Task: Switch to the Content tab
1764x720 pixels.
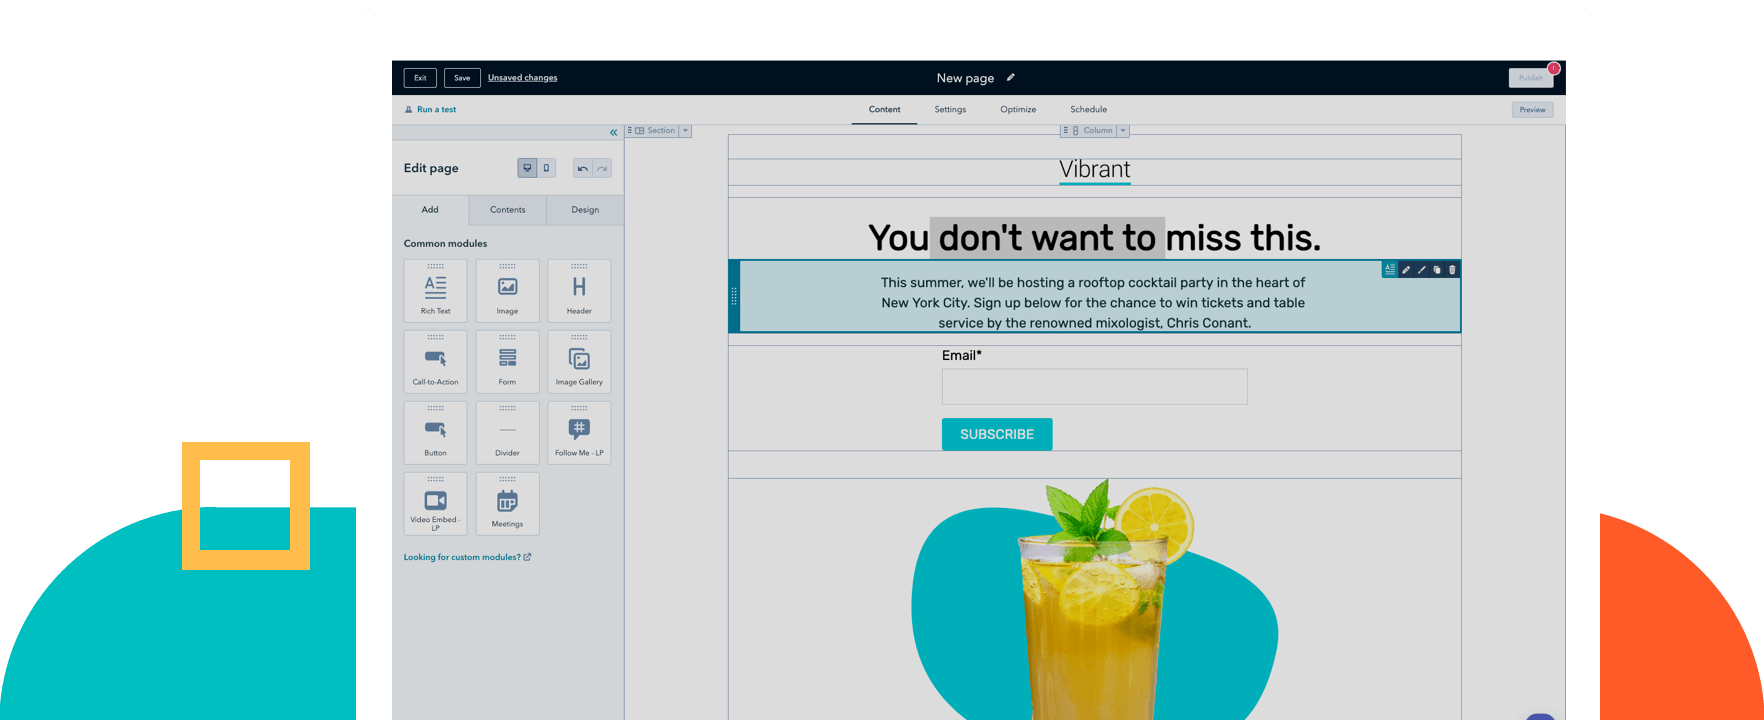Action: [884, 110]
